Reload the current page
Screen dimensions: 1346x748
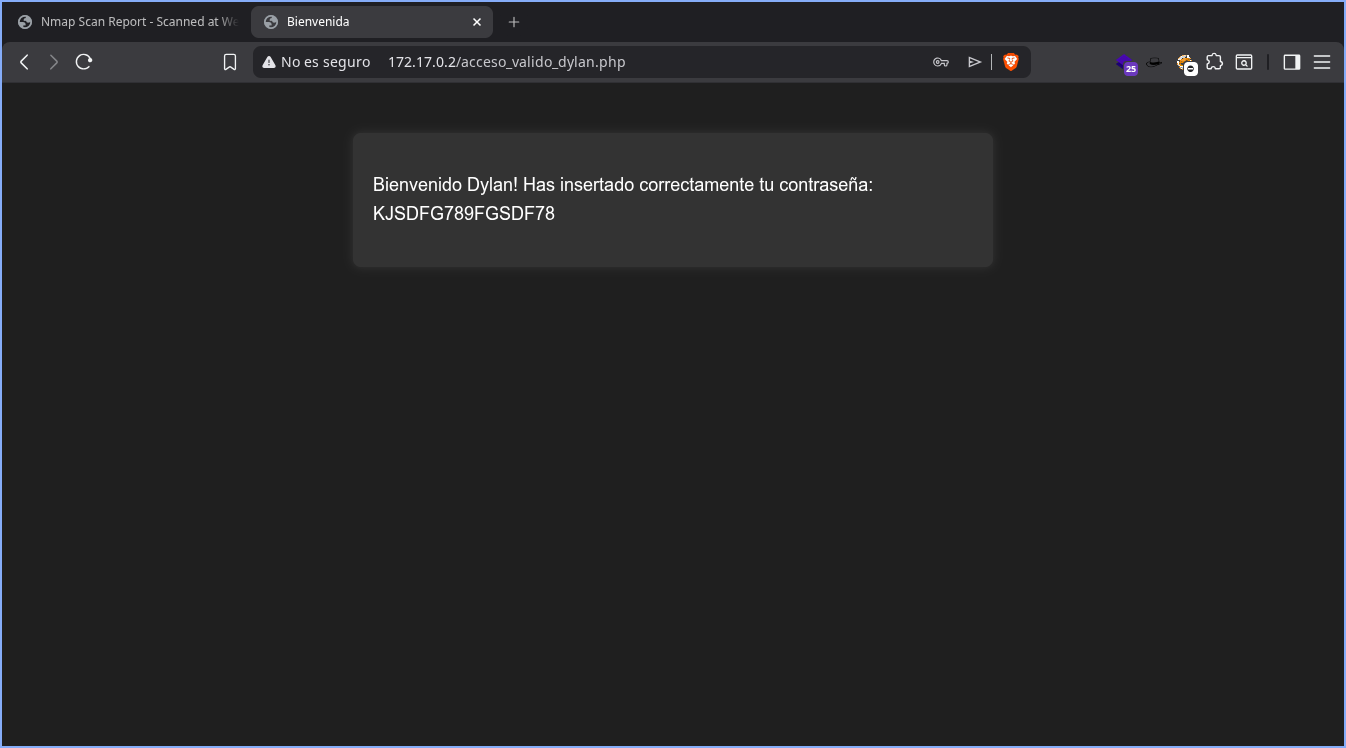(x=84, y=62)
